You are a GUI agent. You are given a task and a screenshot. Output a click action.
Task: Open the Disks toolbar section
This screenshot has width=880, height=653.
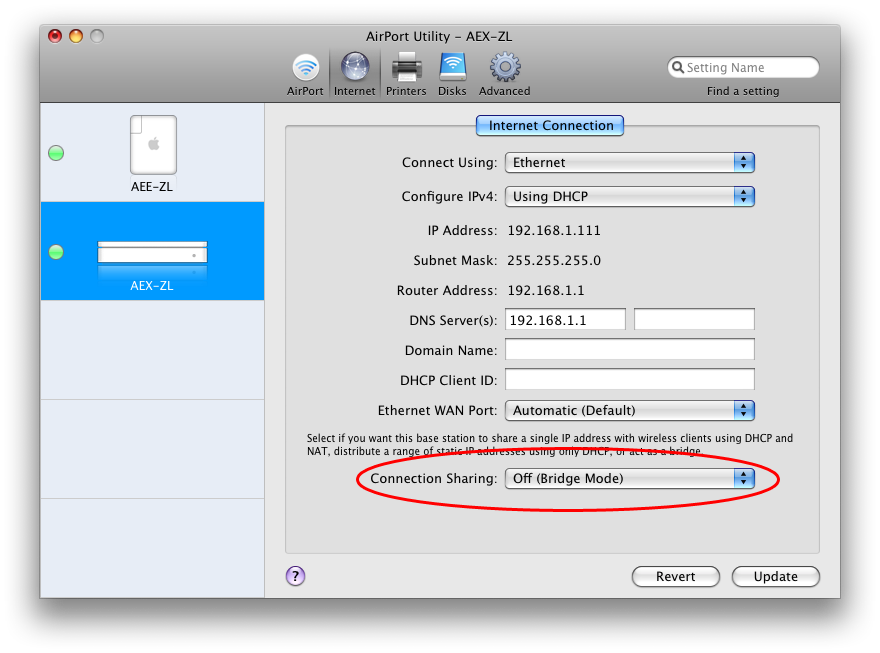click(452, 75)
